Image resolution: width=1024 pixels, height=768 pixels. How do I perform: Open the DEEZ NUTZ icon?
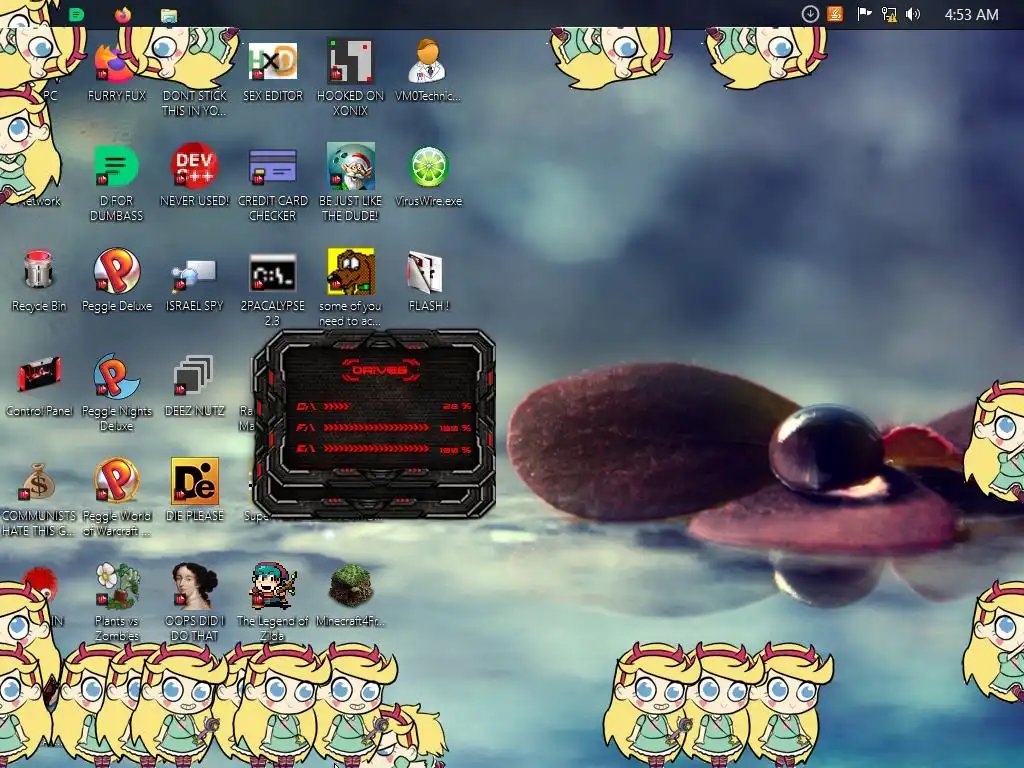(x=194, y=385)
